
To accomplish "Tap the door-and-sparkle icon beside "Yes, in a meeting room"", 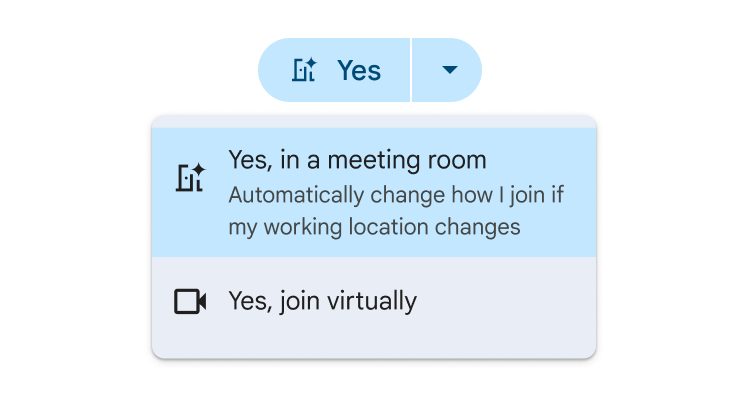I will 190,177.
